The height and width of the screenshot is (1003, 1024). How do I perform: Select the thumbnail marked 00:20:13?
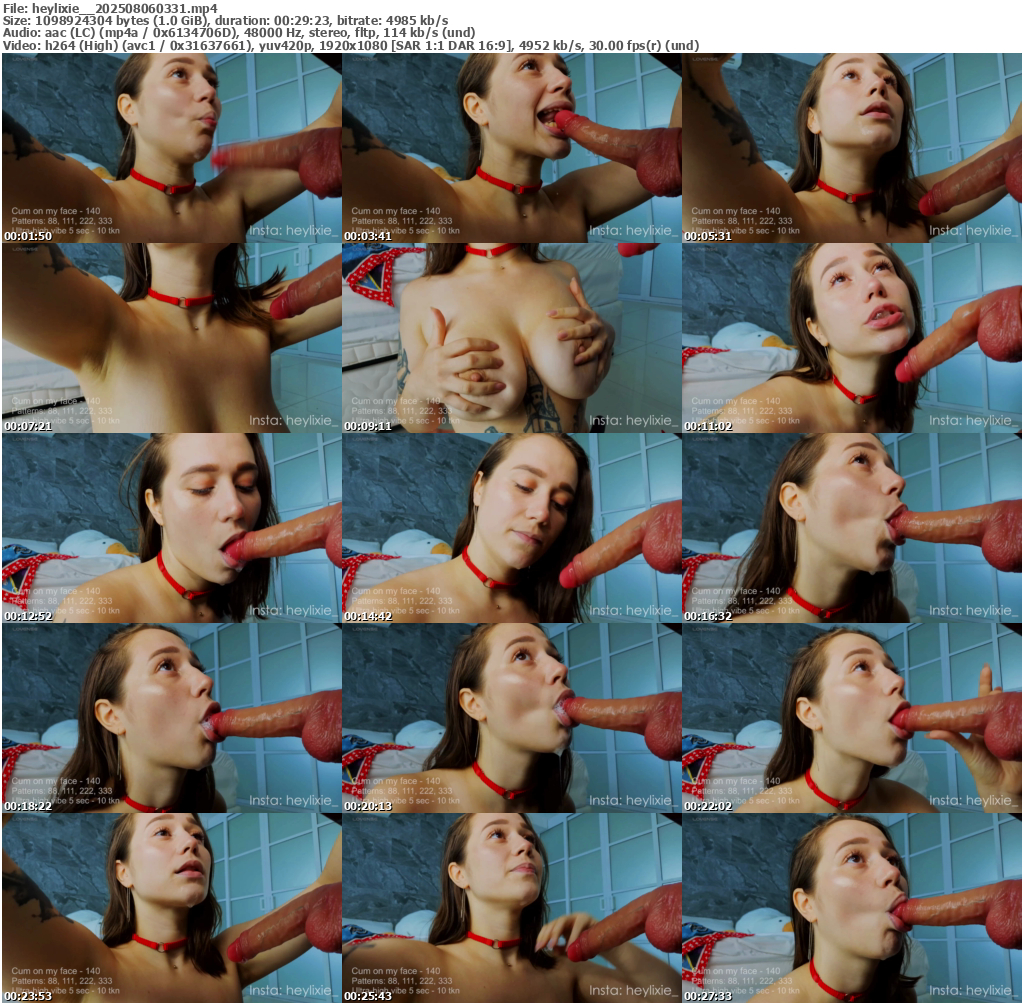pos(511,718)
